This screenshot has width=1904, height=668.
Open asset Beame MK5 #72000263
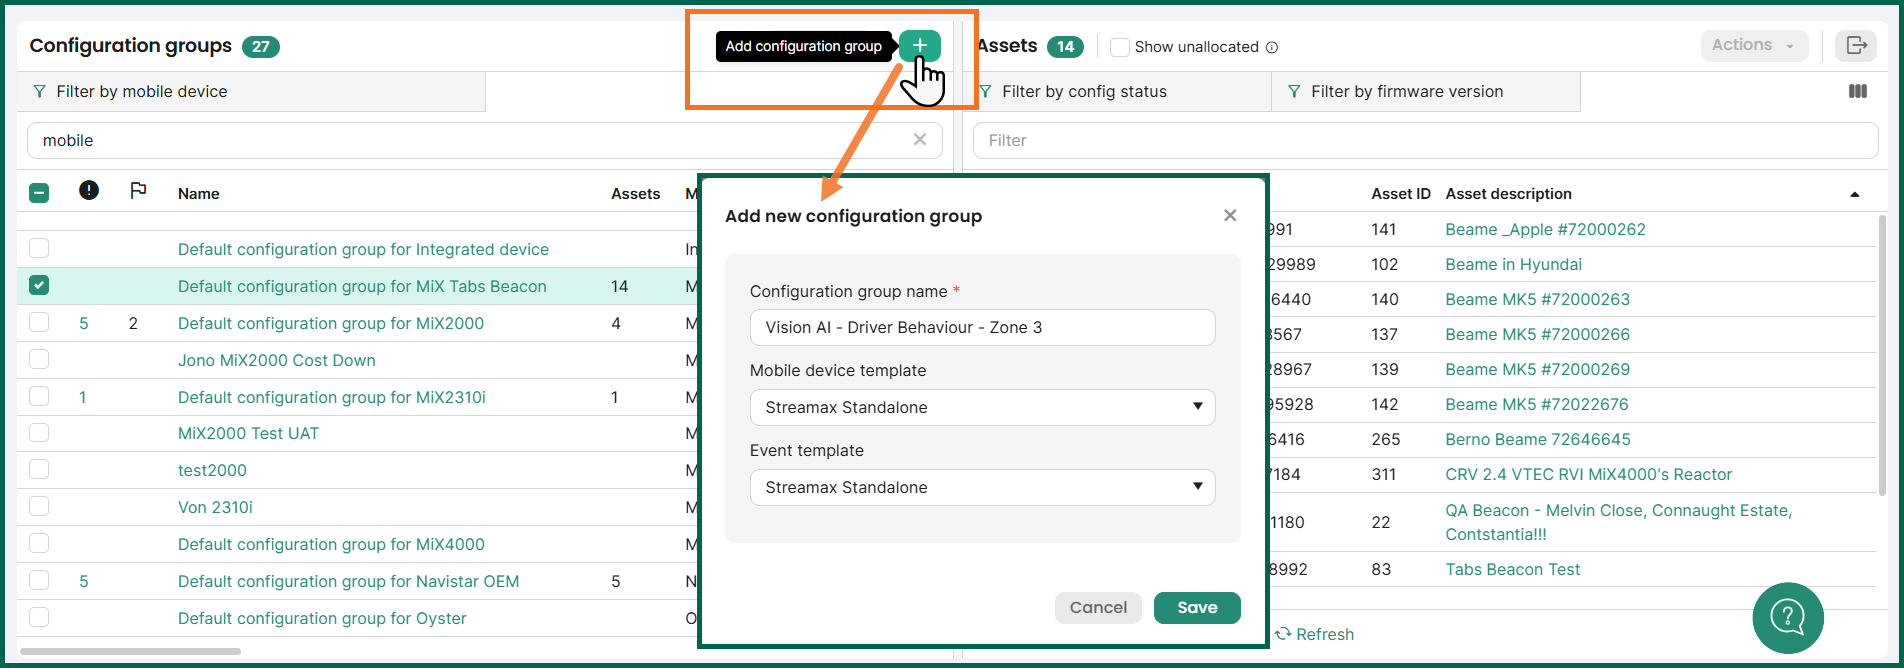click(x=1537, y=299)
